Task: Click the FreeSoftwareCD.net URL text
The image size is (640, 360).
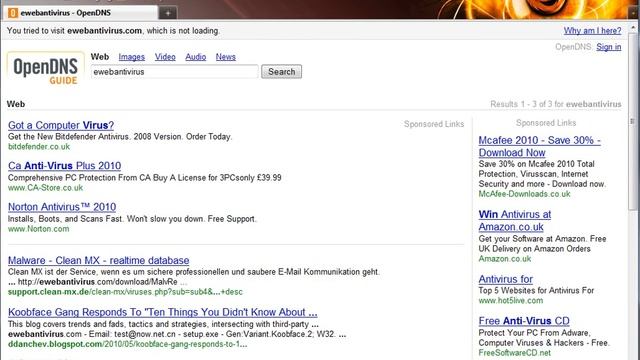Action: coord(515,353)
